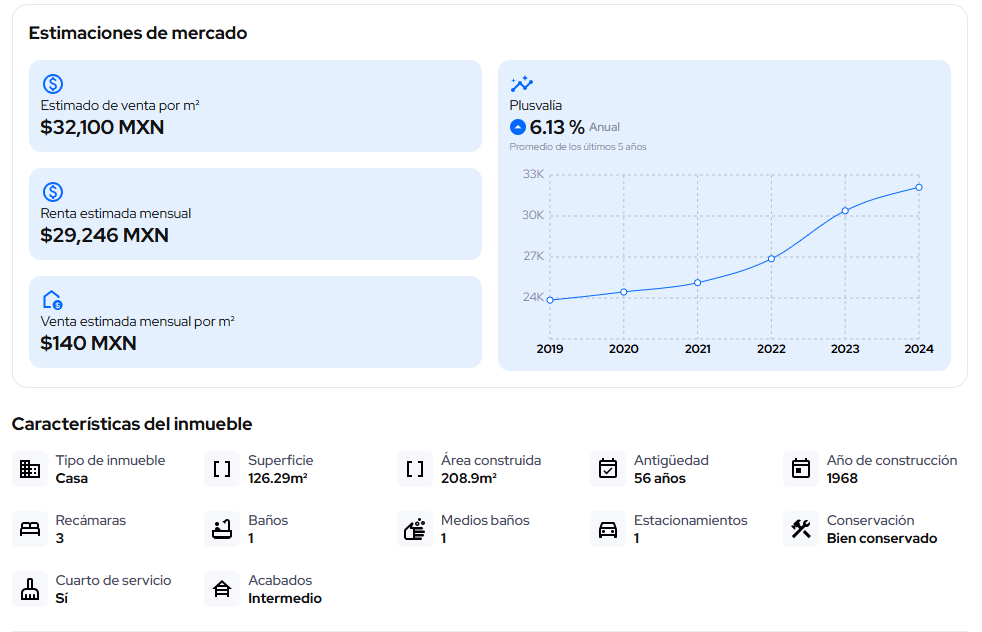The height and width of the screenshot is (632, 982).
Task: Click the 2019 data point on the chart
Action: pos(550,300)
